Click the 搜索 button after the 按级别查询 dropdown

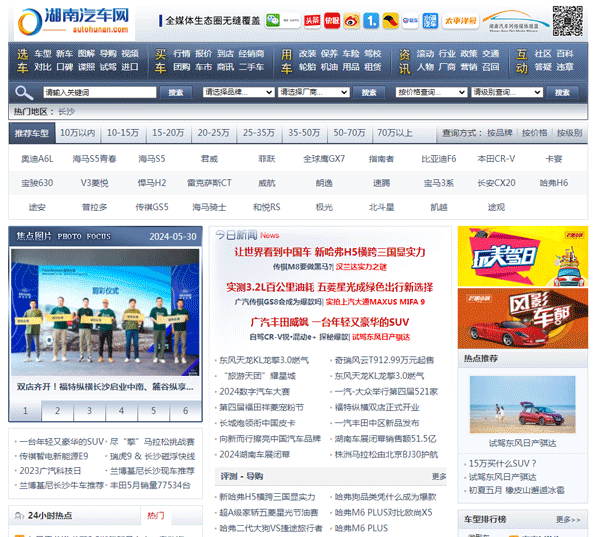(562, 92)
